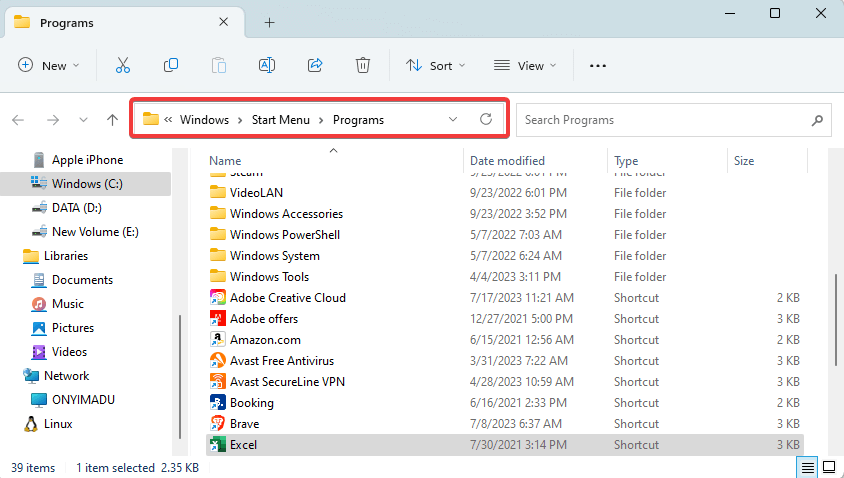Open the See more options menu
Viewport: 844px width, 478px height.
coord(598,66)
